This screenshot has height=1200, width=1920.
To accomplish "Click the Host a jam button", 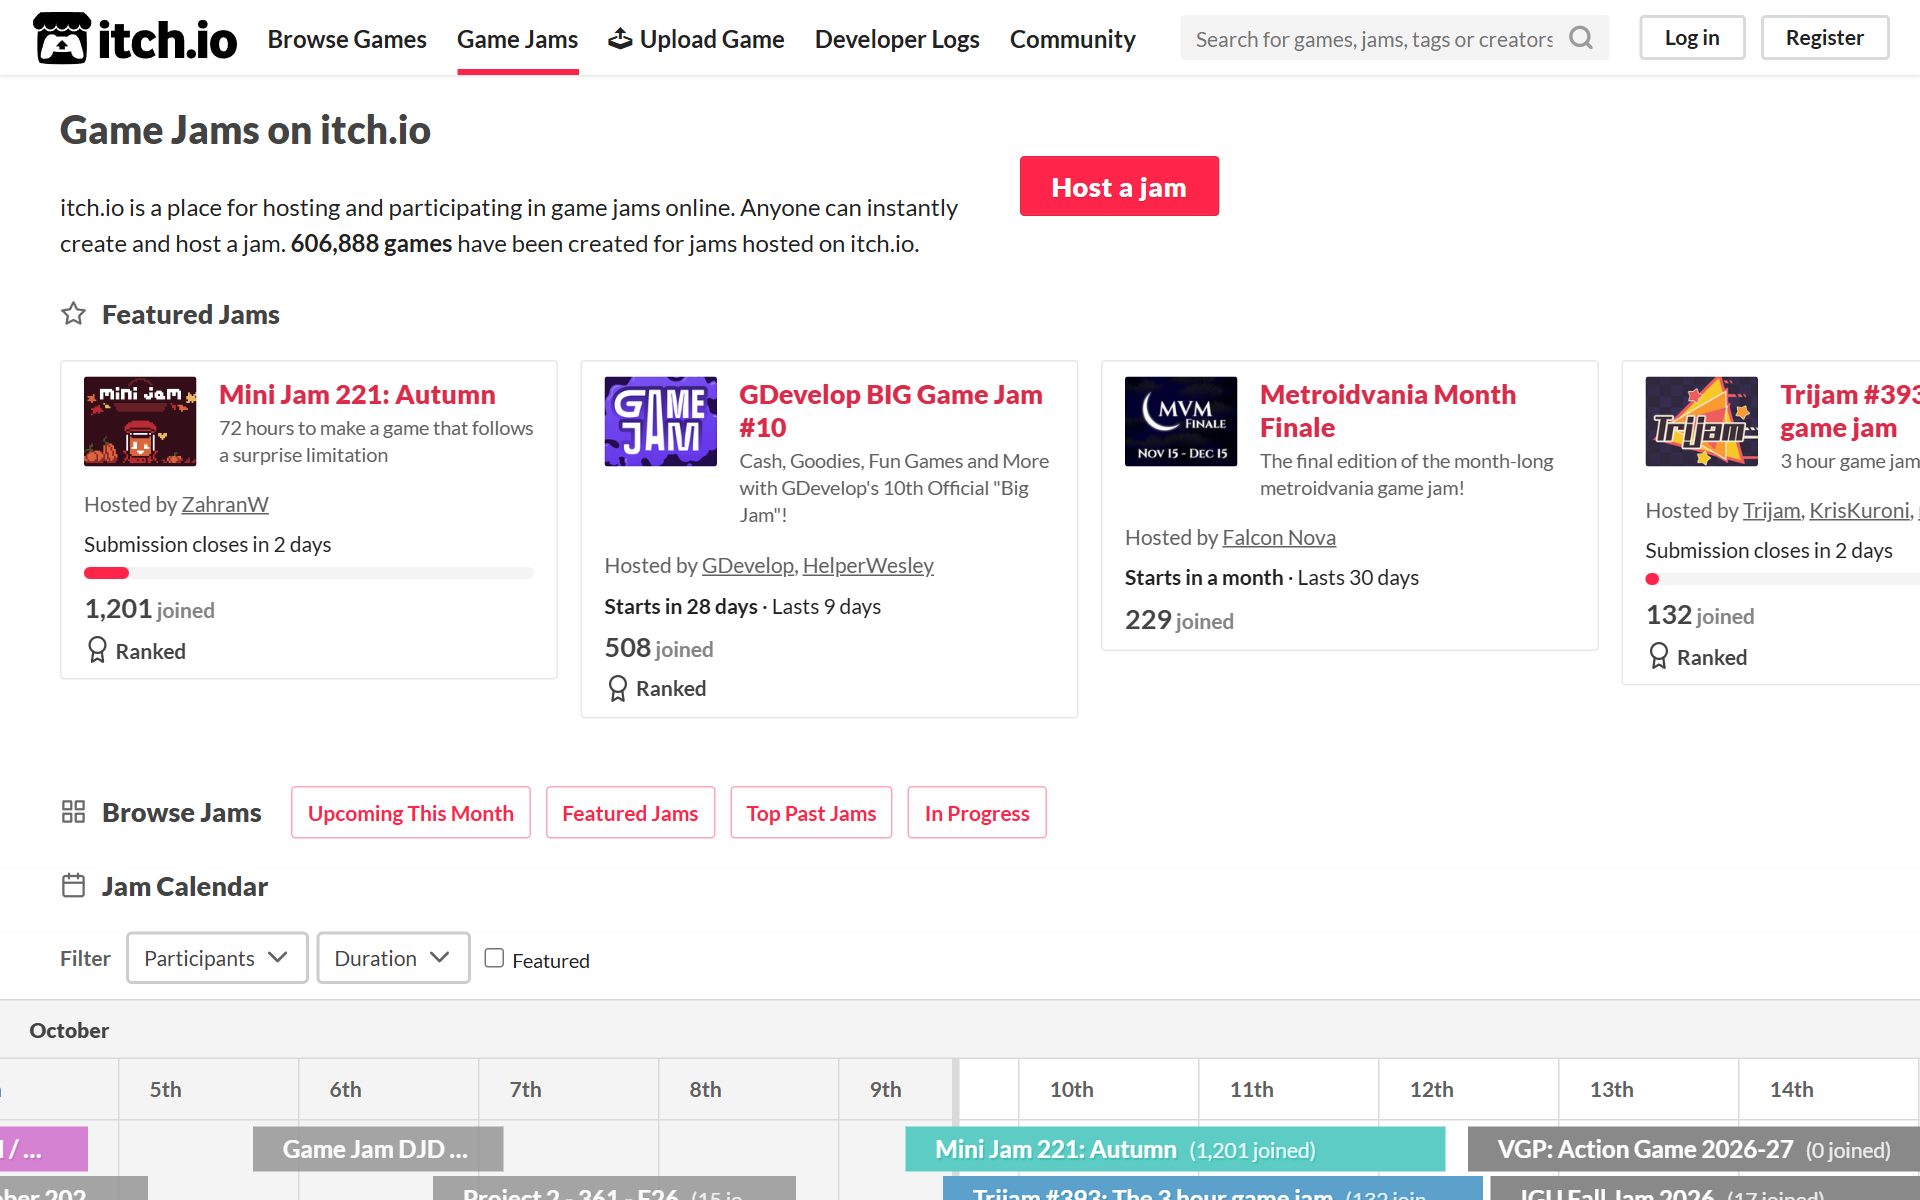I will tap(1119, 186).
